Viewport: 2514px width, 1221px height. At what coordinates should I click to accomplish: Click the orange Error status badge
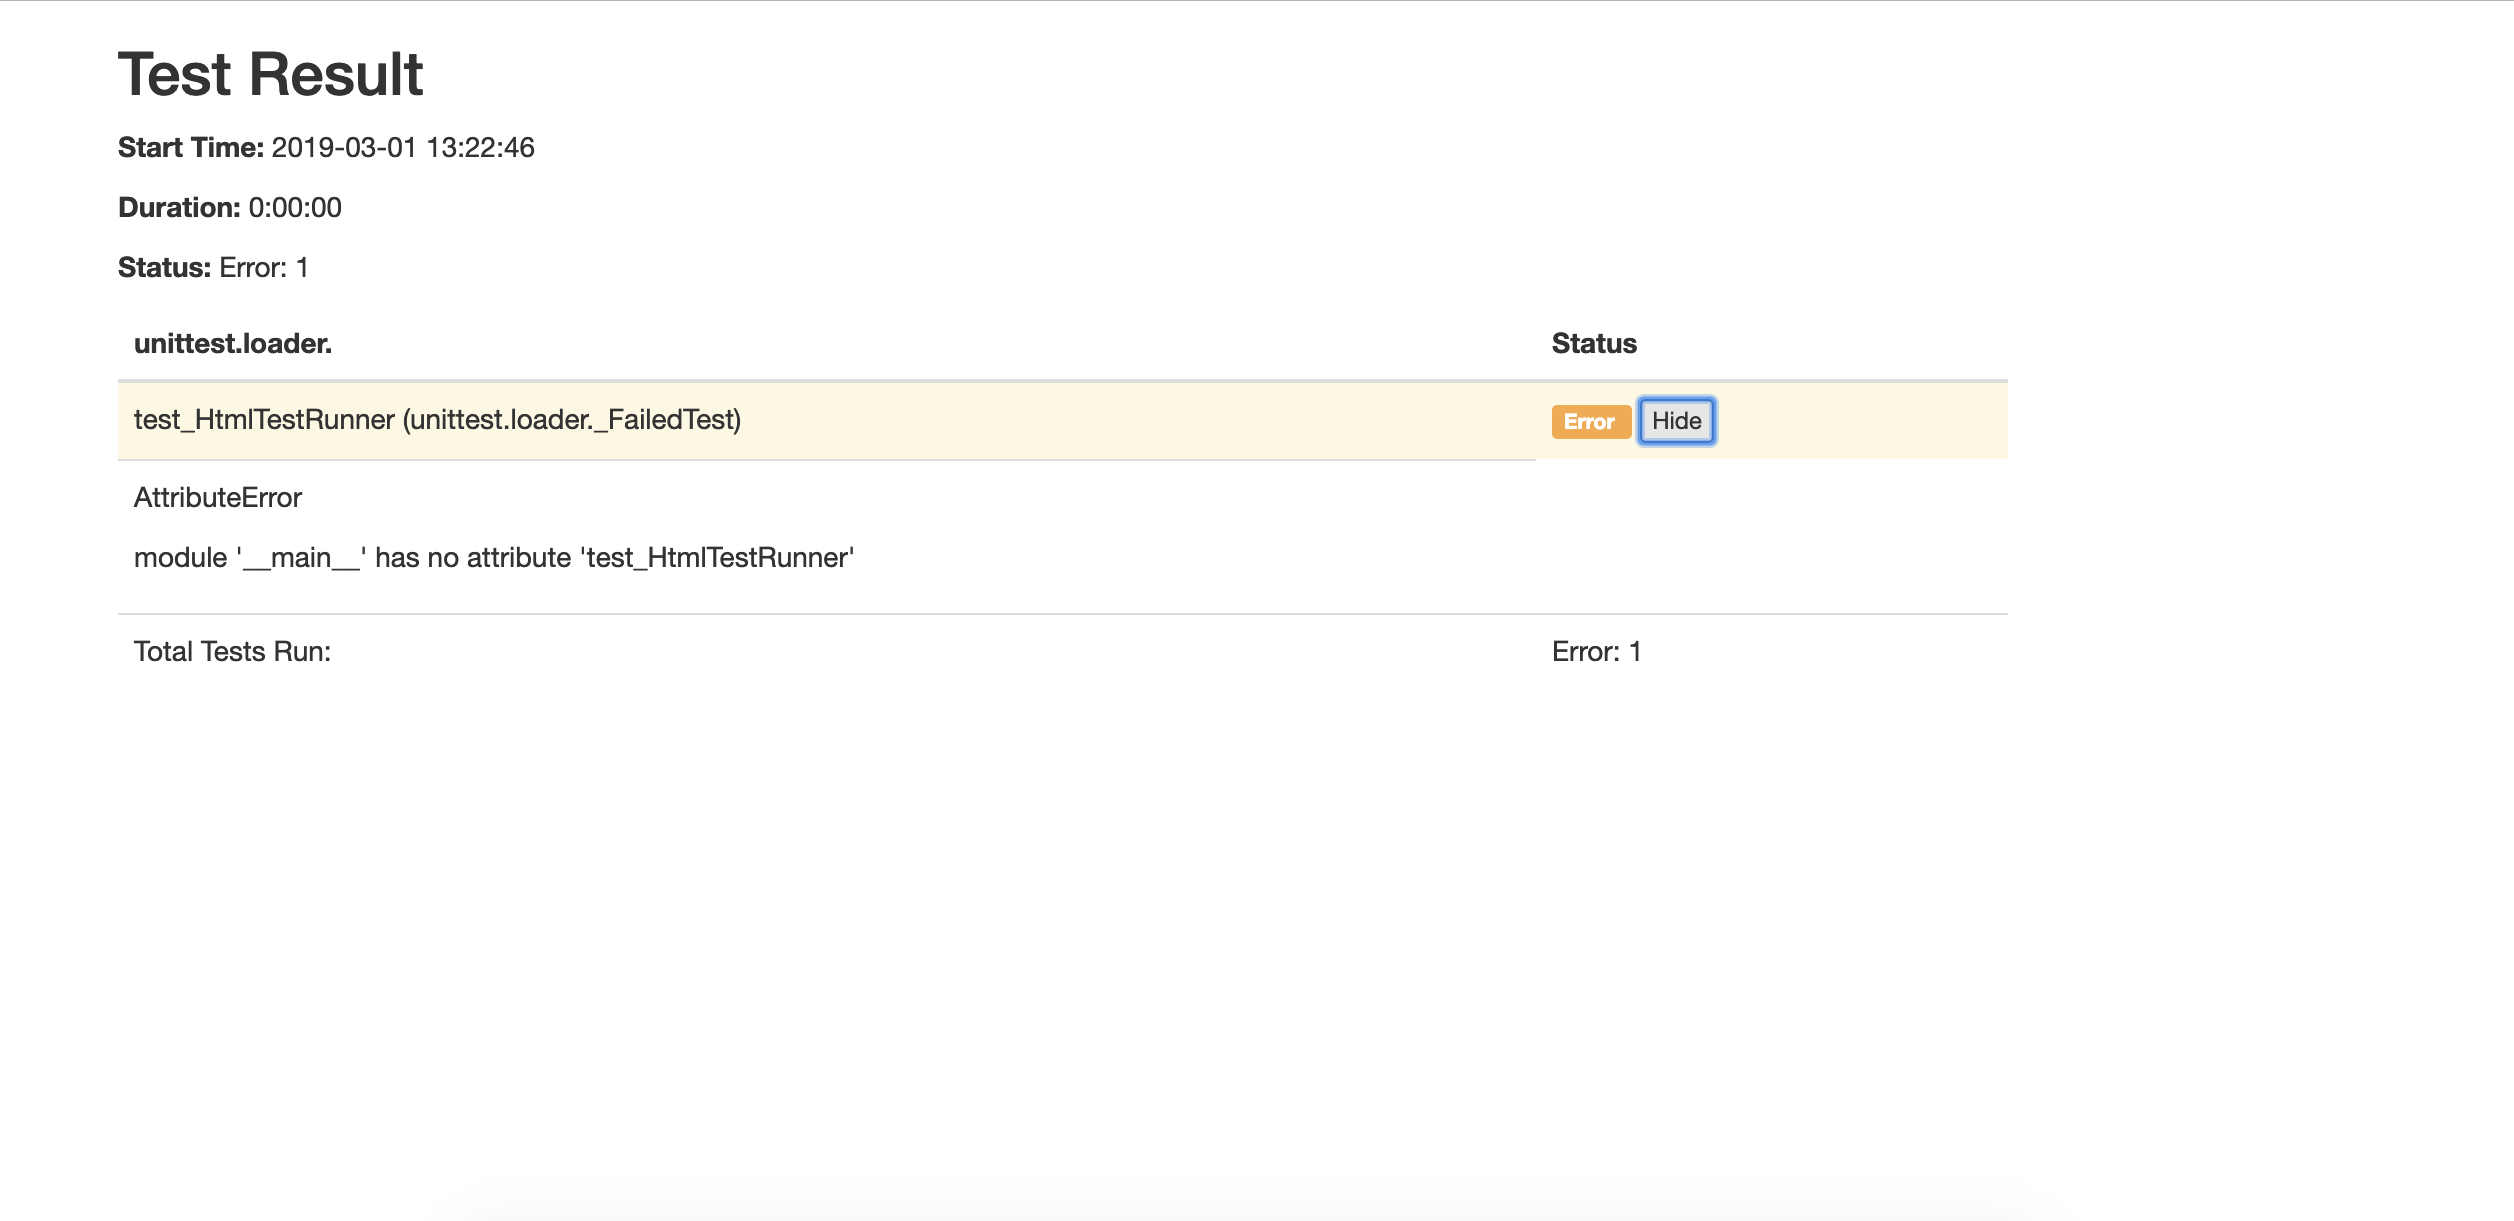pyautogui.click(x=1590, y=422)
